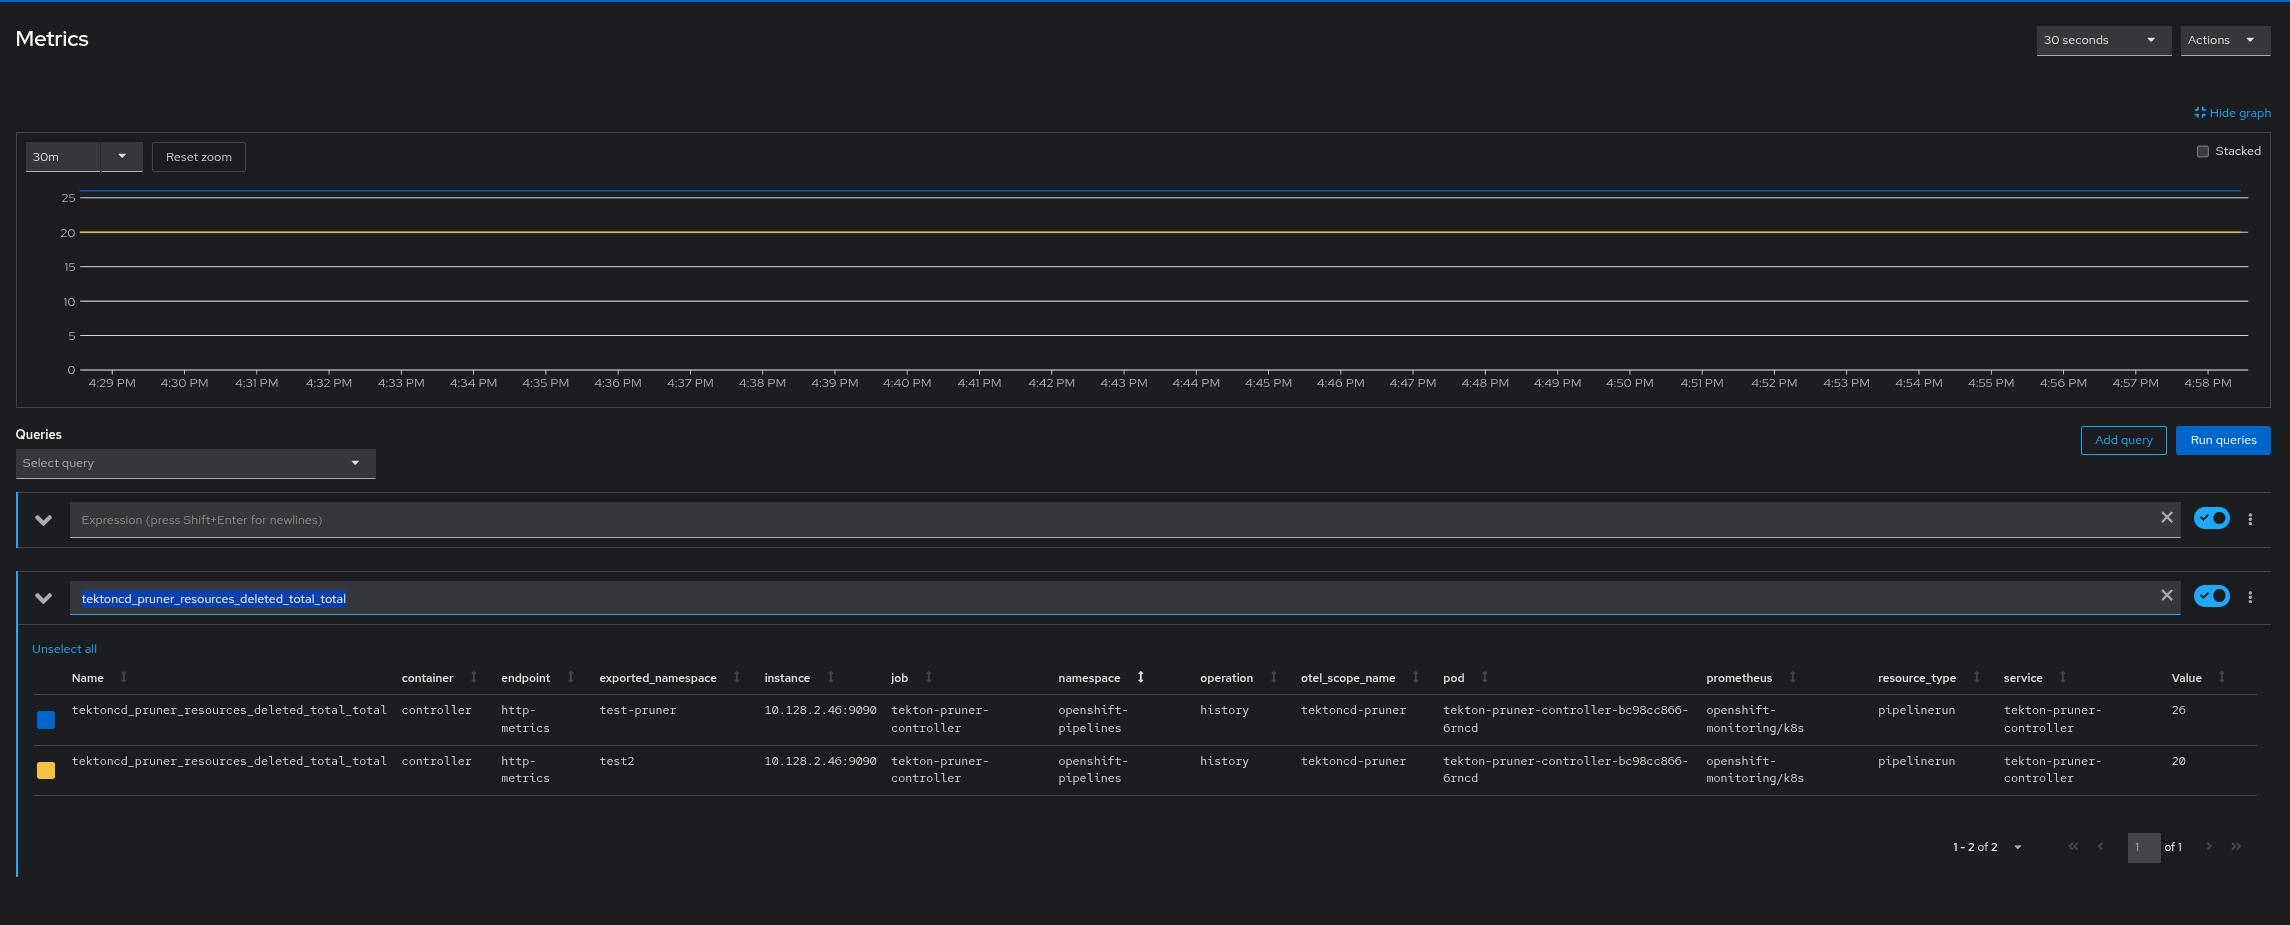The image size is (2290, 925).
Task: Open the 30 seconds refresh interval dropdown
Action: click(2102, 41)
